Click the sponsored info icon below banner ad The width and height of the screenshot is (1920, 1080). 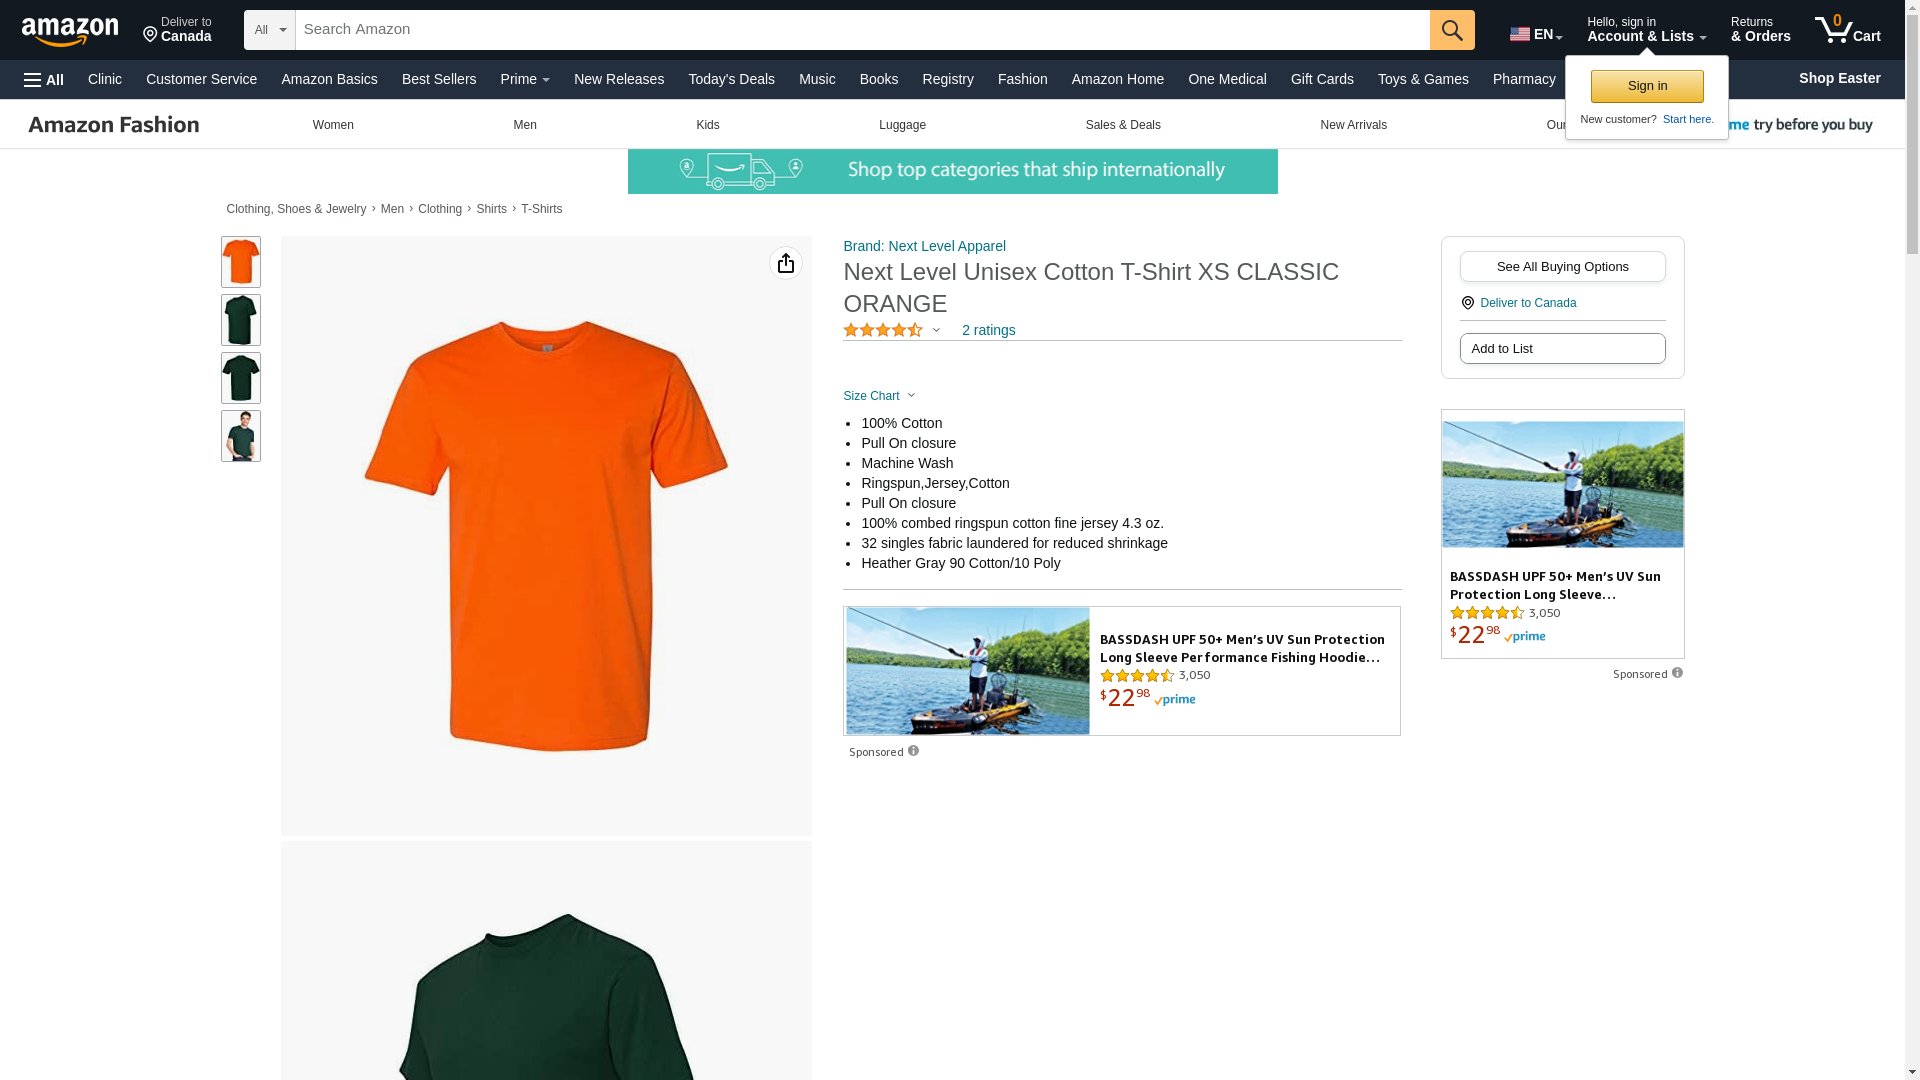tap(913, 751)
